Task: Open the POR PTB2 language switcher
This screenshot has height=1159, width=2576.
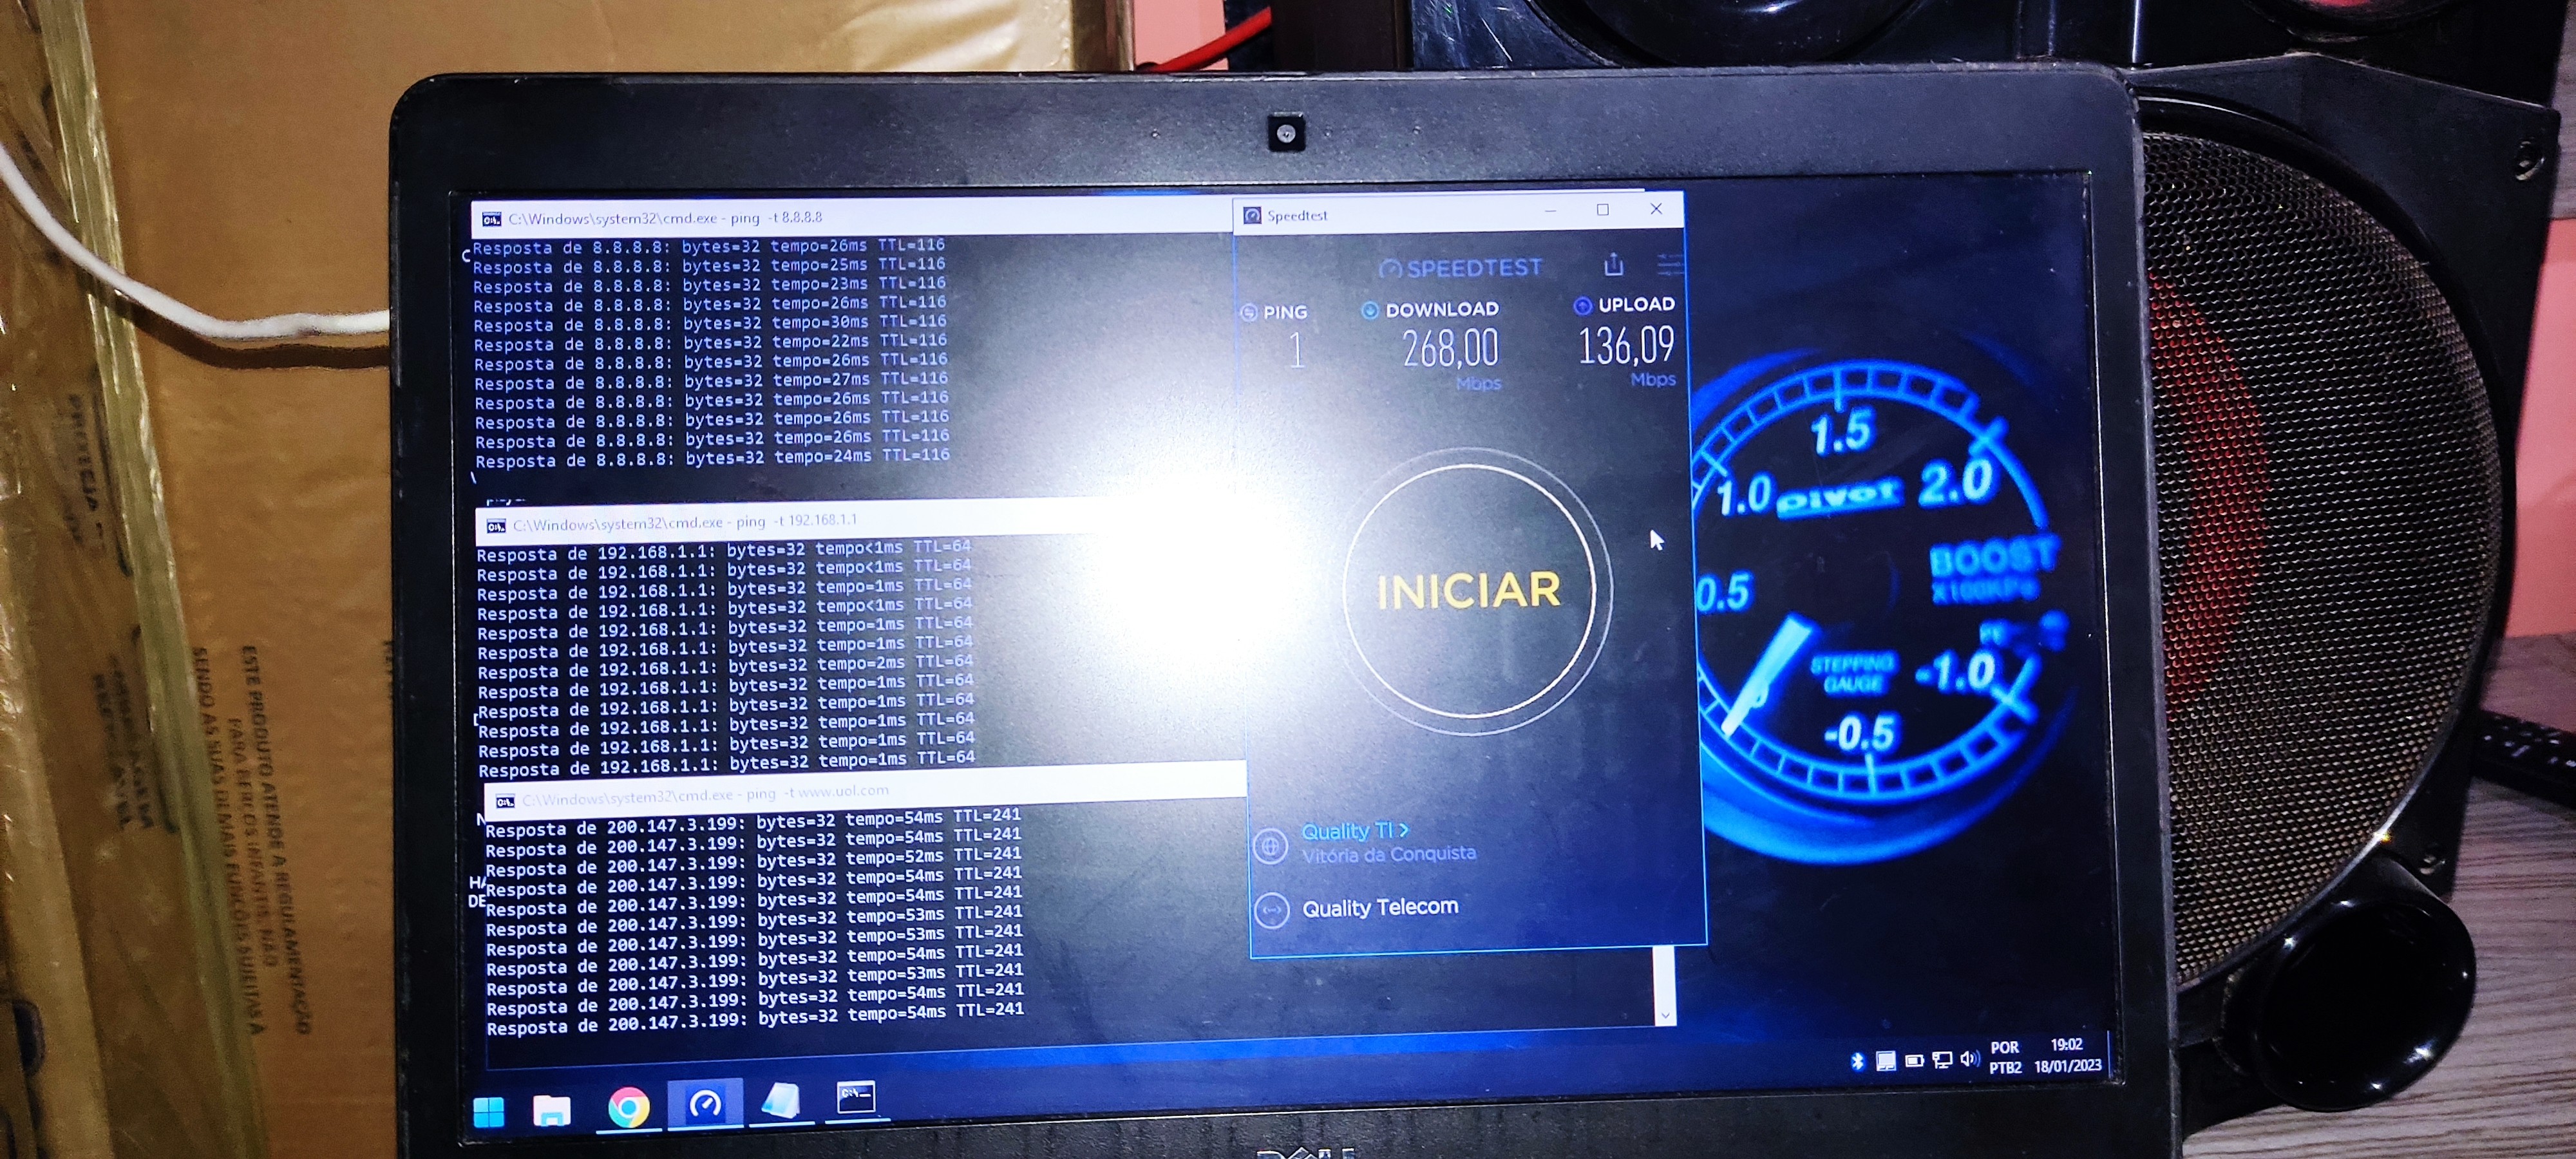Action: click(2005, 1057)
